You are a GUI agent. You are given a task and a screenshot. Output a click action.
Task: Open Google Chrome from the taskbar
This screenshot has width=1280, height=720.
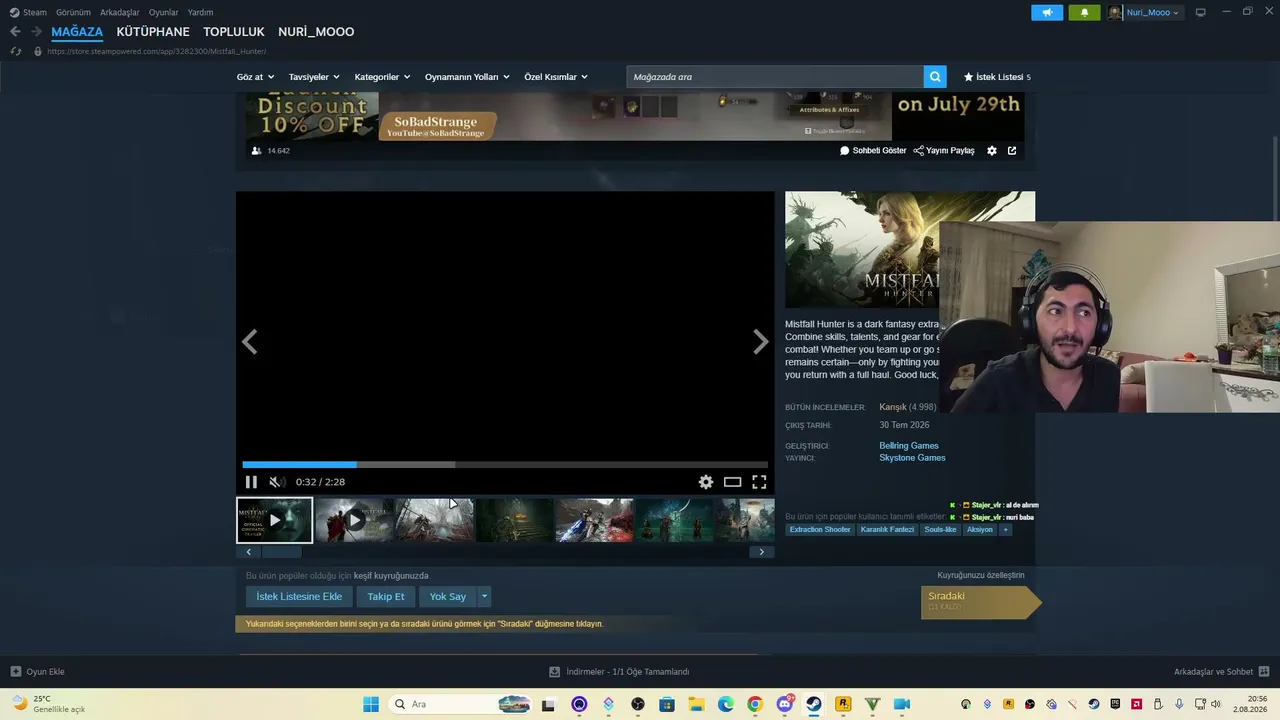tap(755, 704)
